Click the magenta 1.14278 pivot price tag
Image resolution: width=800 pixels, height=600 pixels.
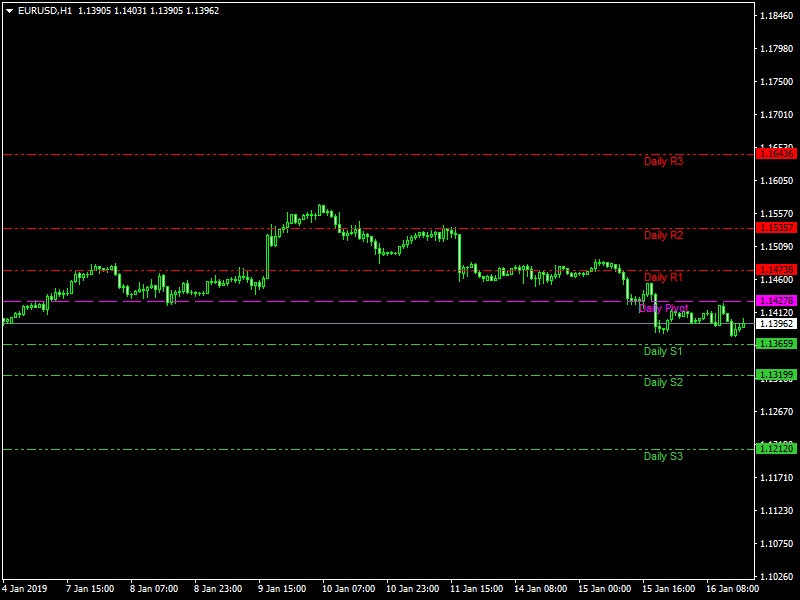[x=777, y=301]
